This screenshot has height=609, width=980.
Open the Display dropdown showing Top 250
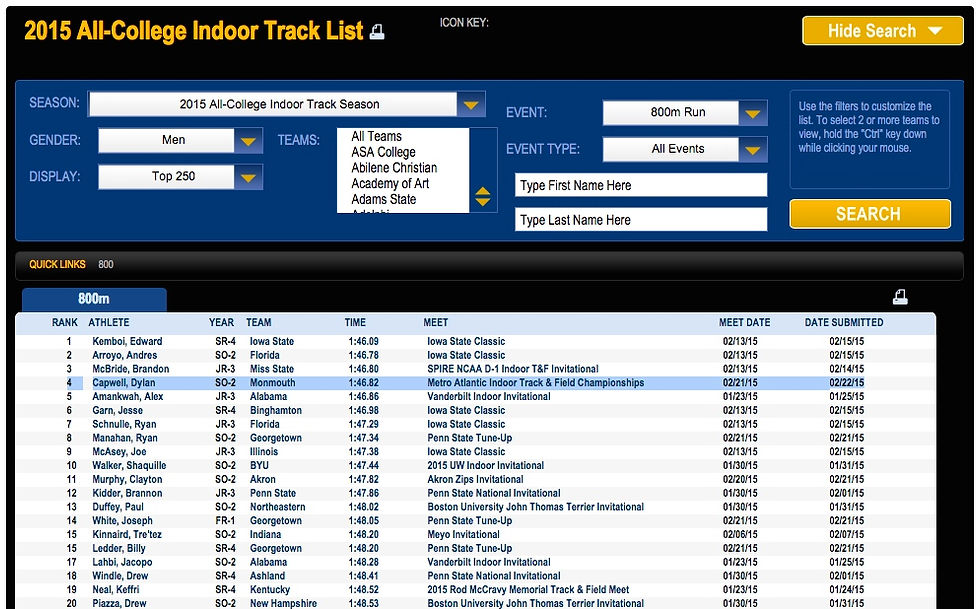point(180,177)
